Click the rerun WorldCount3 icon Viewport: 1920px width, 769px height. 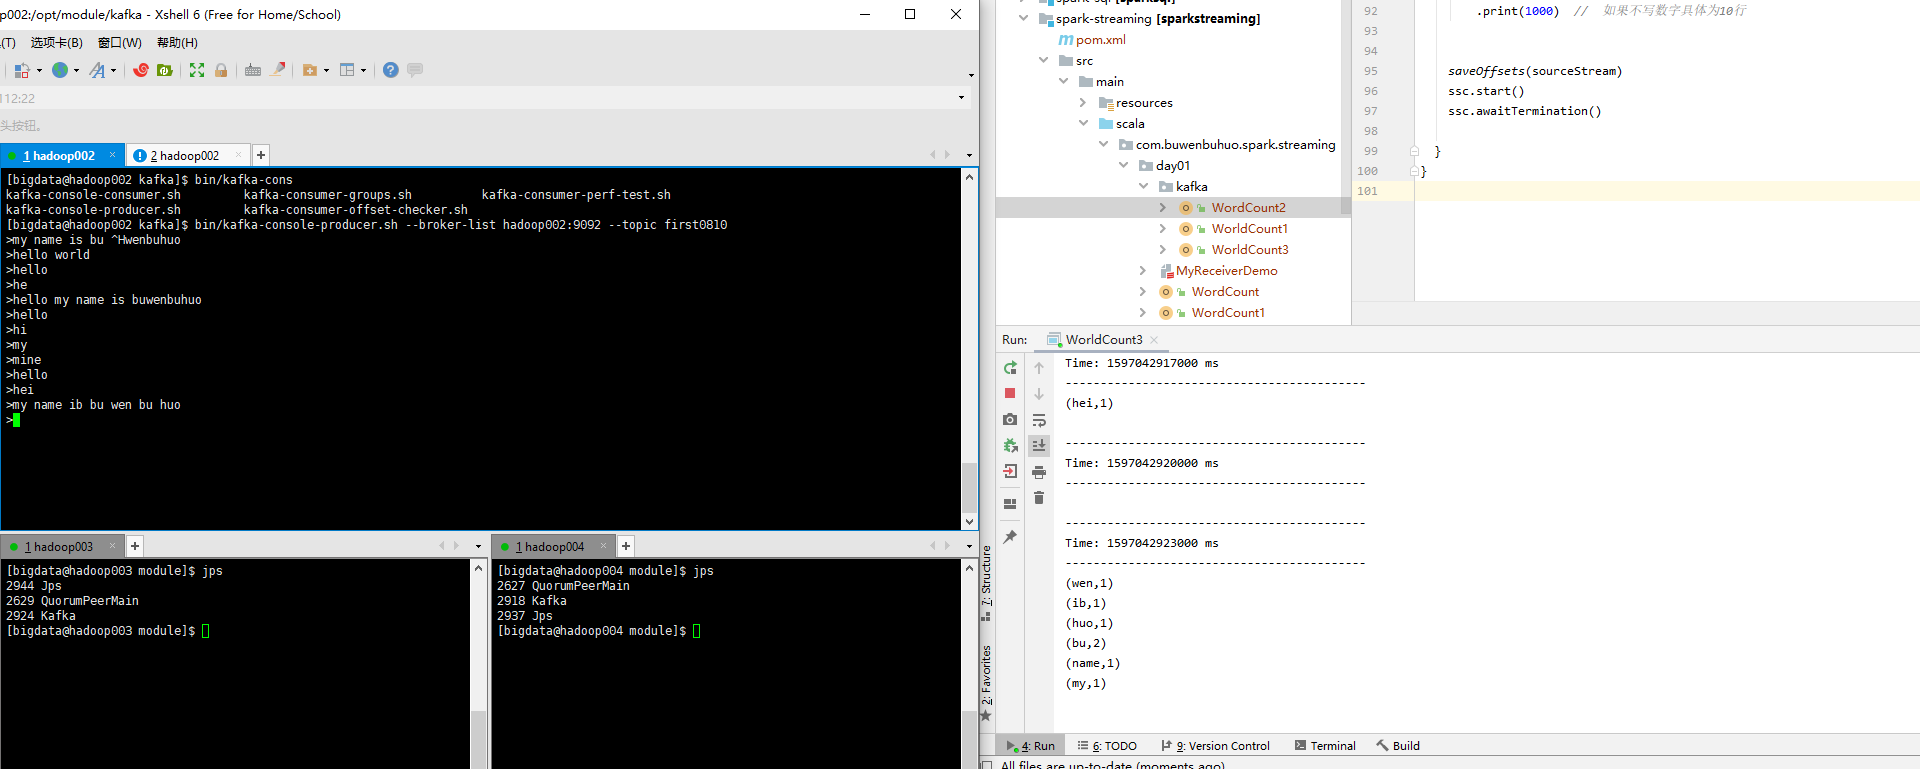[1010, 368]
